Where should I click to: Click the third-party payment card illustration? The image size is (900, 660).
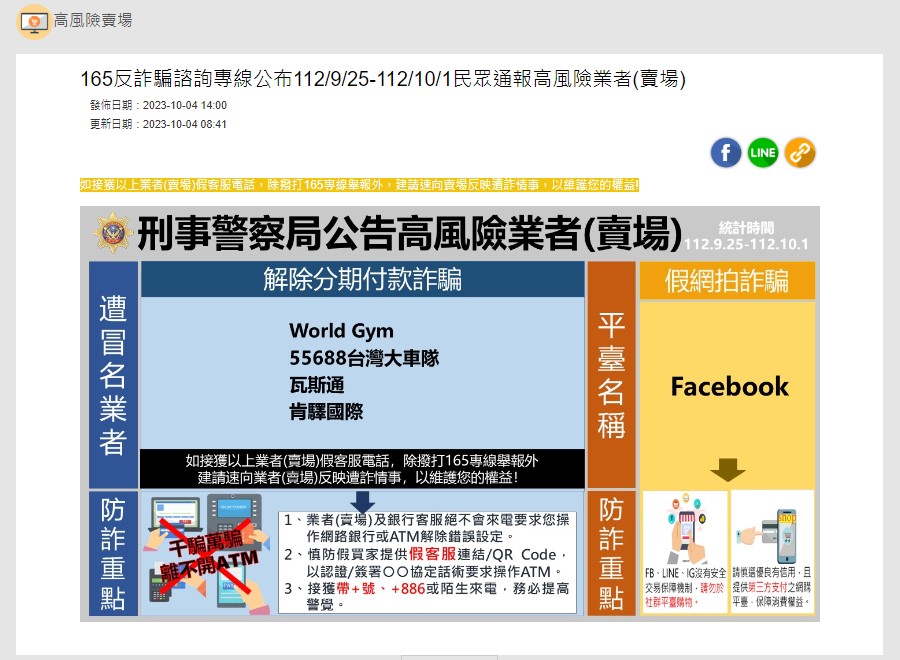(x=772, y=528)
